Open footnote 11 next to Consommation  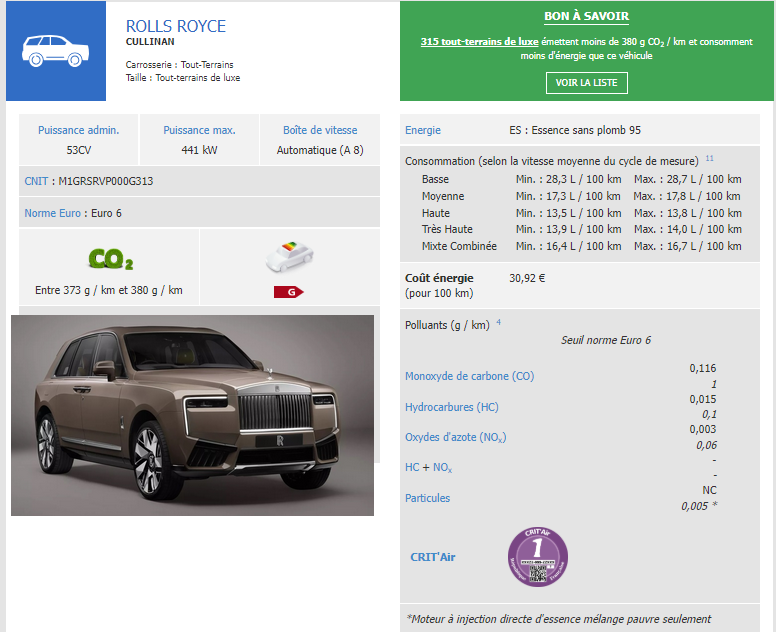[709, 158]
